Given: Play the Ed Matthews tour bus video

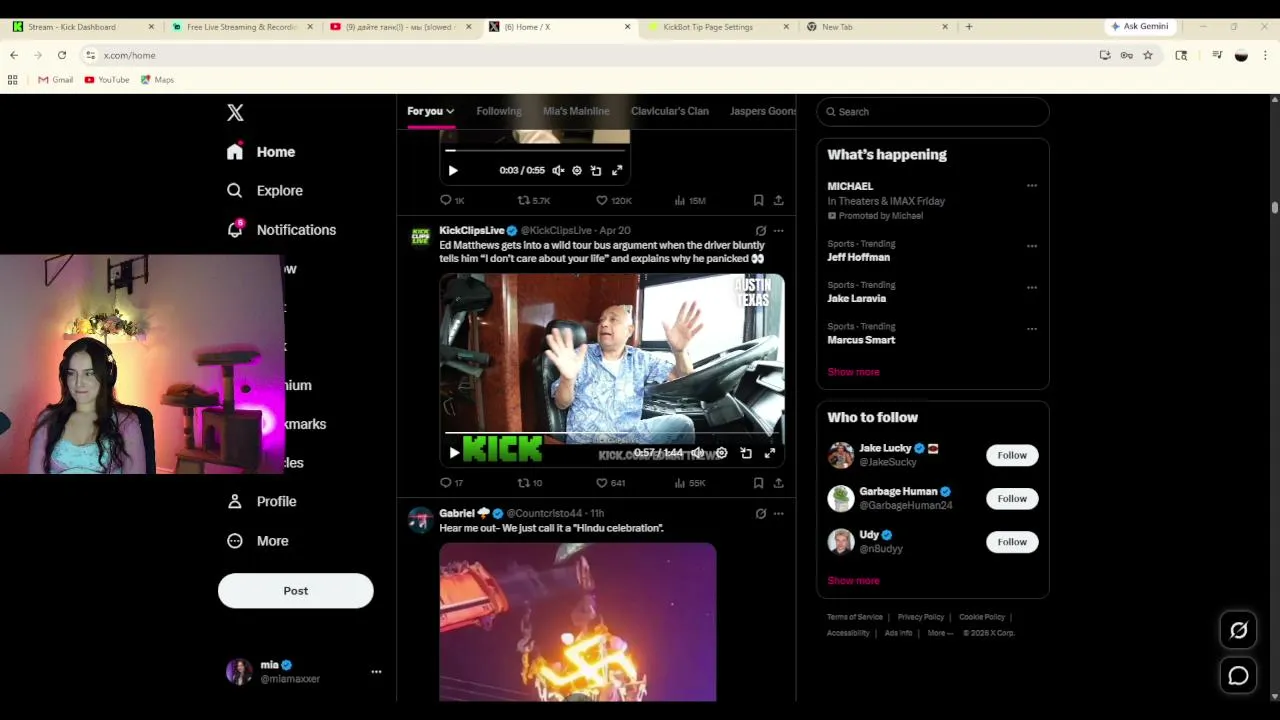Looking at the screenshot, I should click(454, 453).
